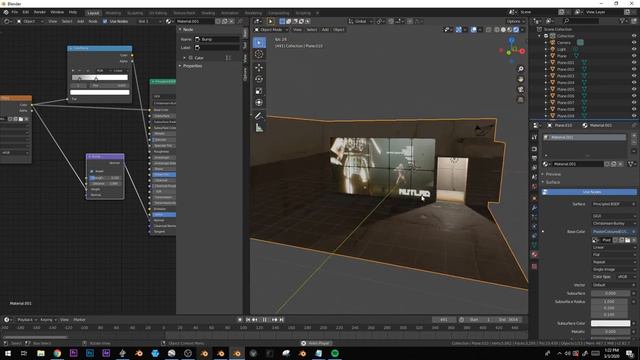This screenshot has width=640, height=360.
Task: Choose the Measure ruler tool
Action: click(259, 128)
